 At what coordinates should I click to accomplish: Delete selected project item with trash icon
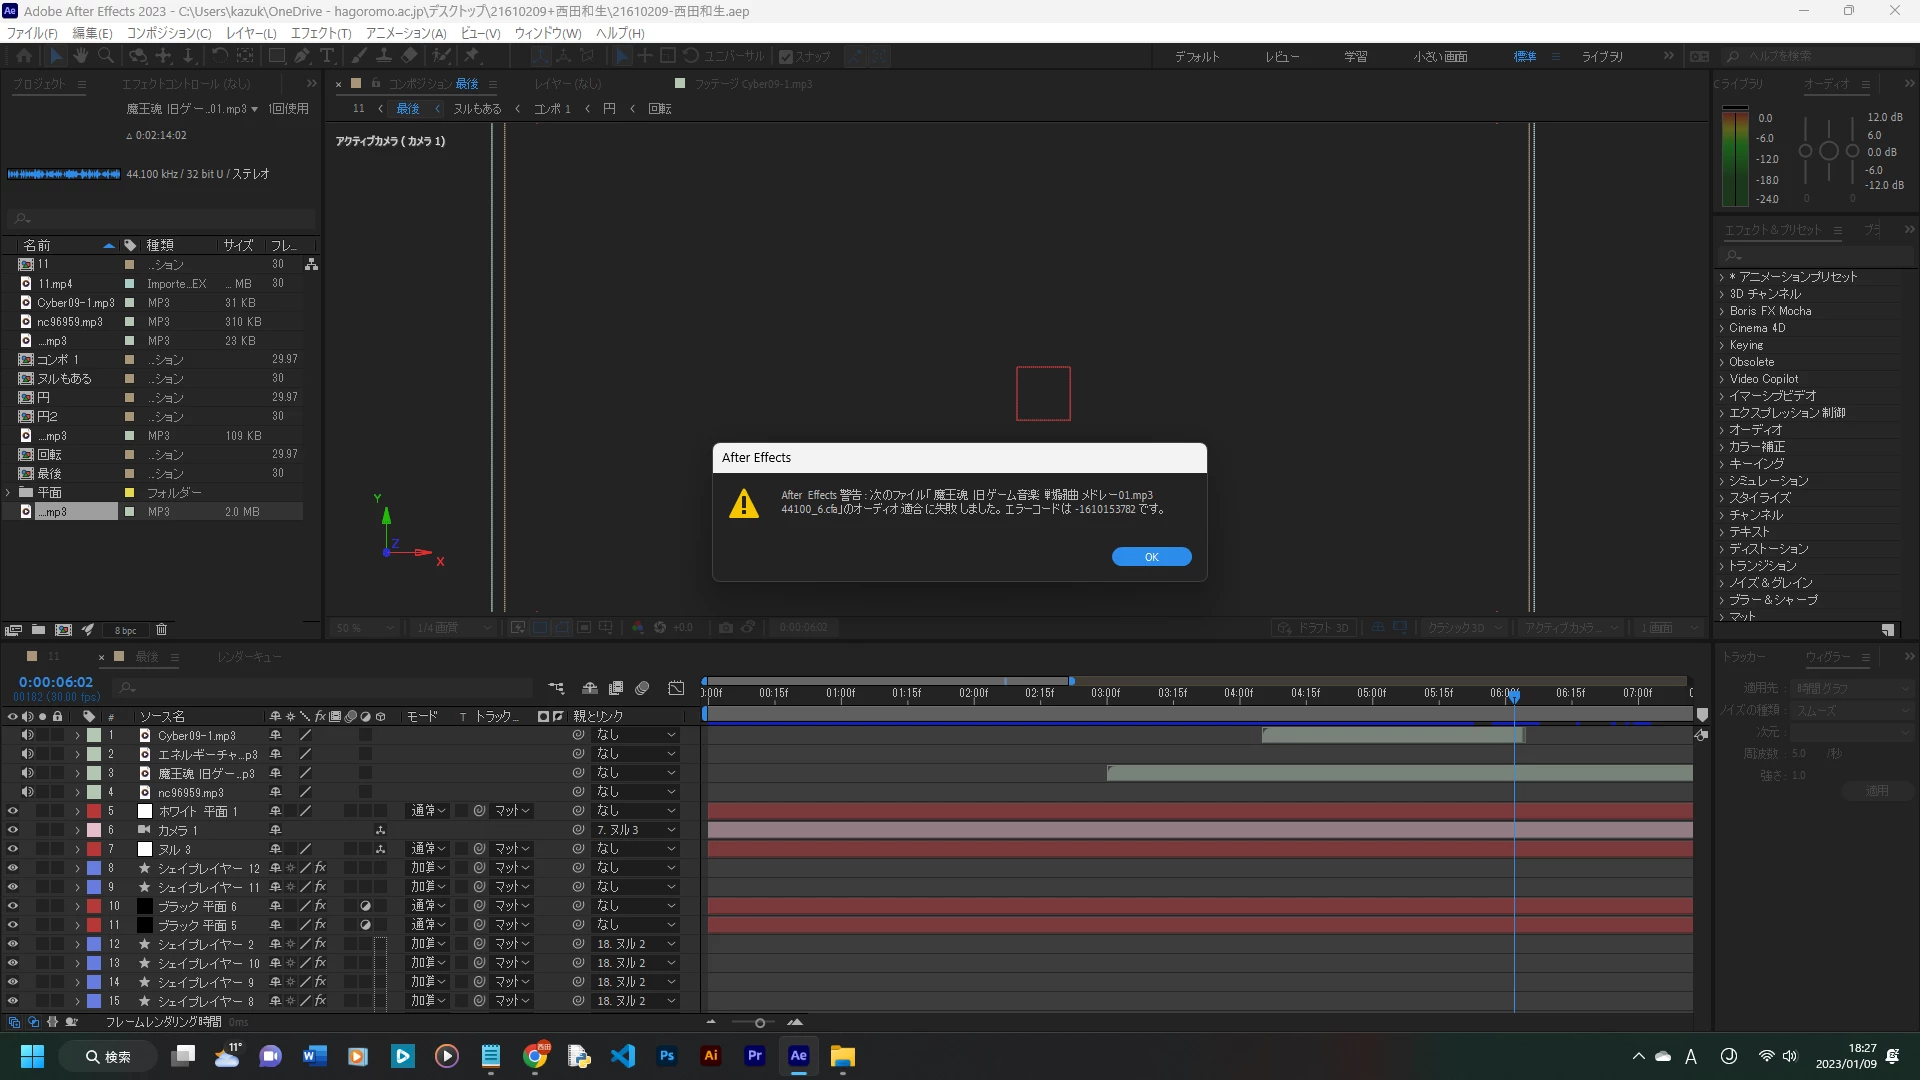tap(161, 630)
